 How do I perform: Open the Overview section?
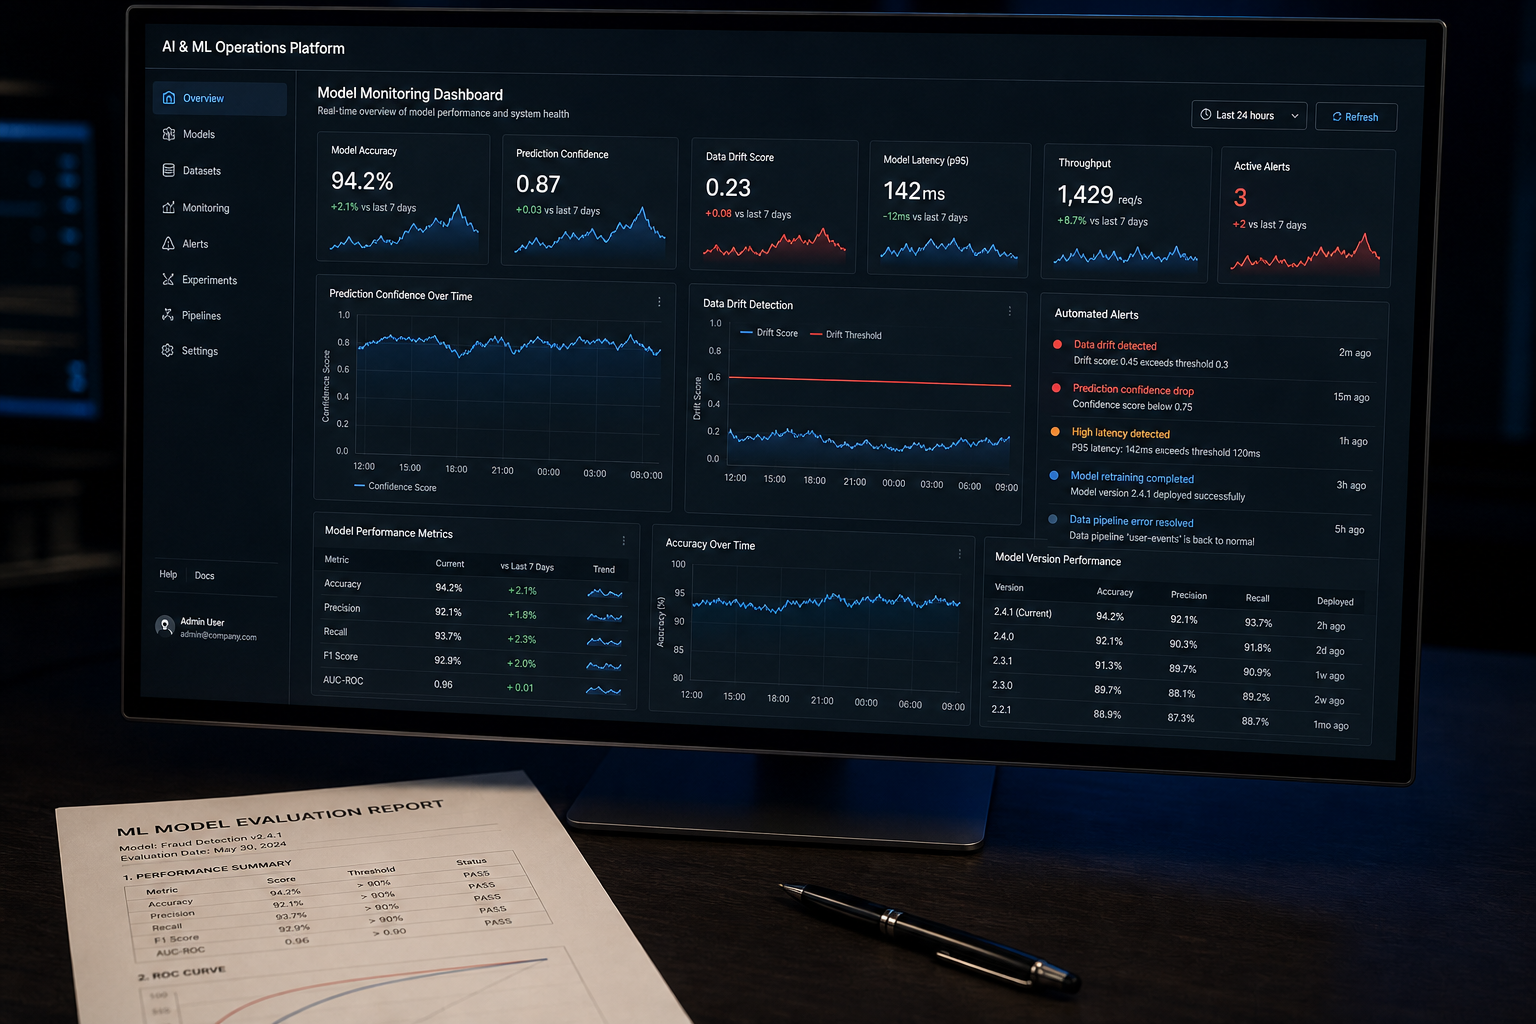coord(220,98)
